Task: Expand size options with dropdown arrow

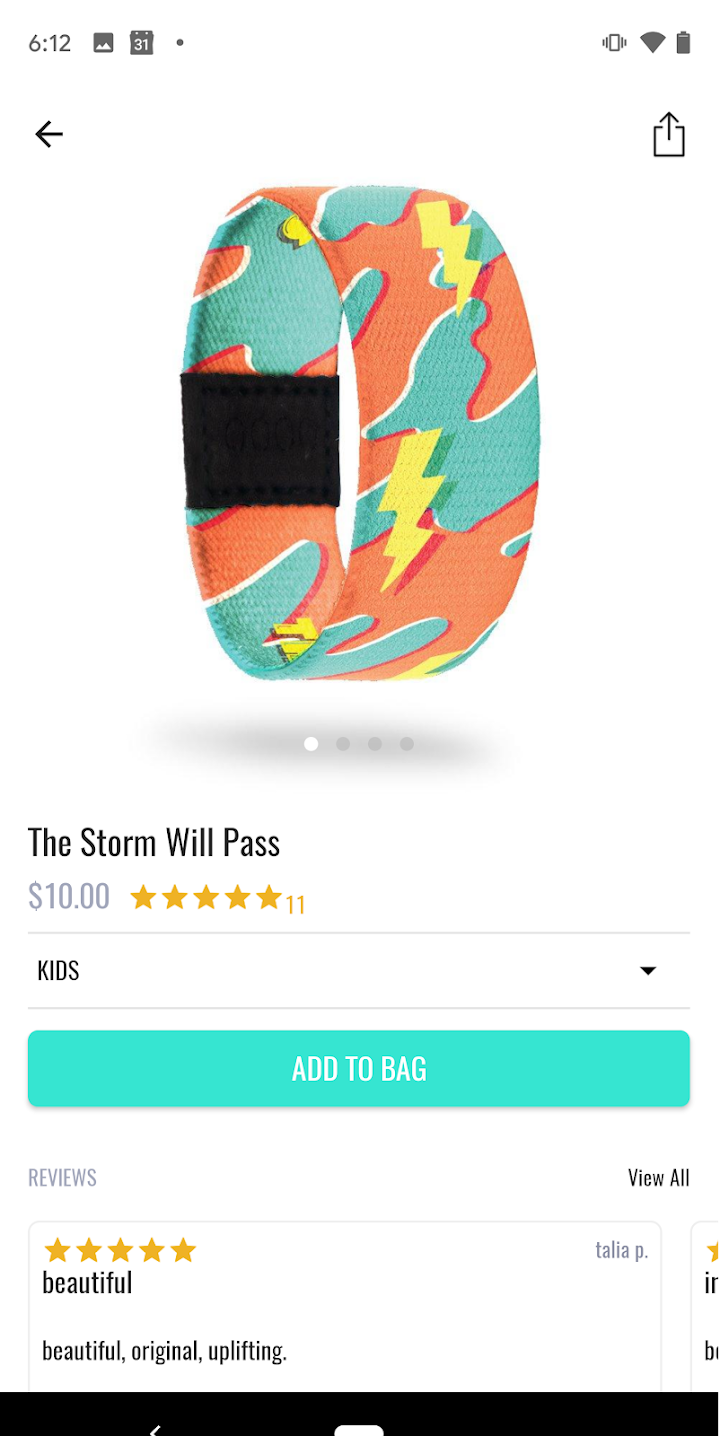Action: [648, 971]
